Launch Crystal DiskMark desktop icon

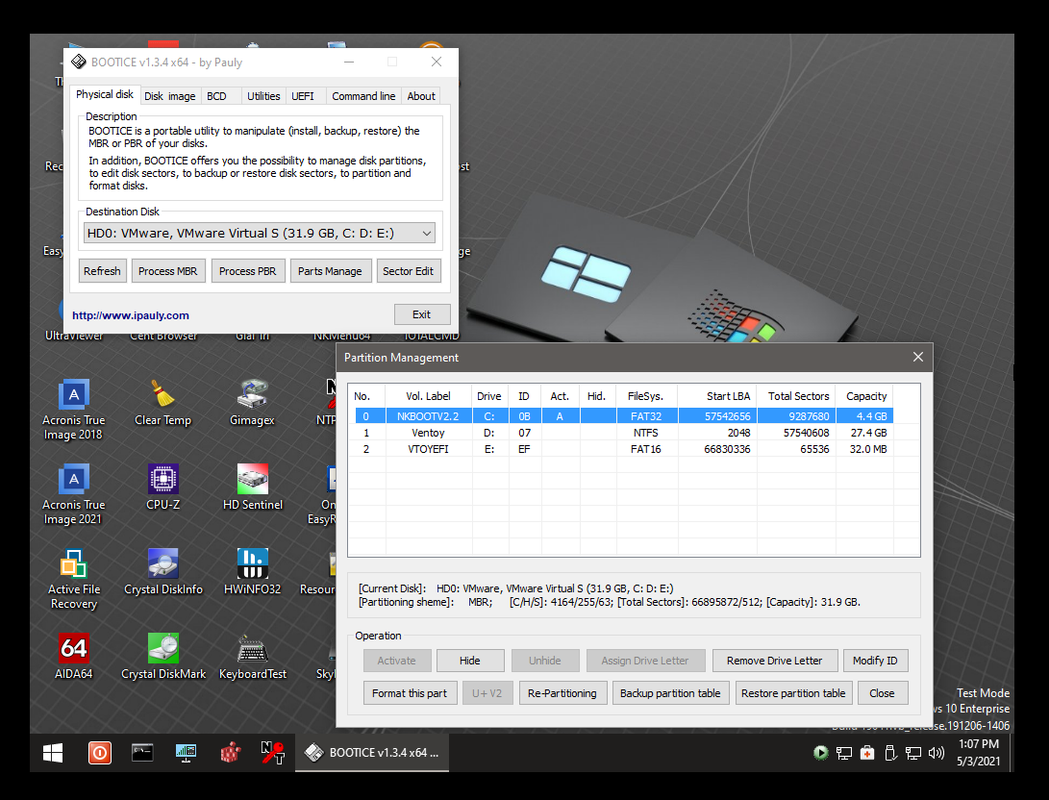pyautogui.click(x=163, y=657)
